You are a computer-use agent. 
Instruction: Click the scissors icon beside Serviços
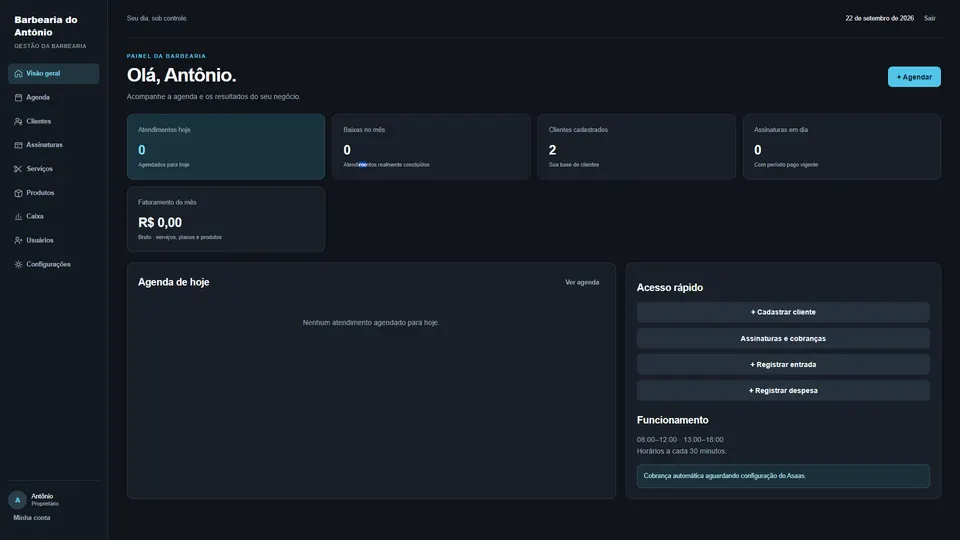pyautogui.click(x=18, y=169)
